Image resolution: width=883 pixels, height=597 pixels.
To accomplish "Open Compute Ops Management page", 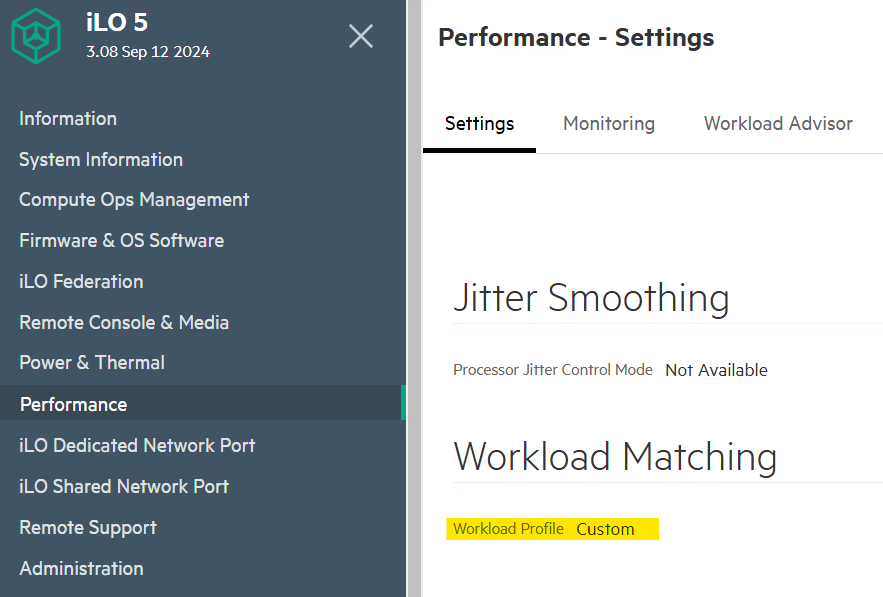I will 134,200.
